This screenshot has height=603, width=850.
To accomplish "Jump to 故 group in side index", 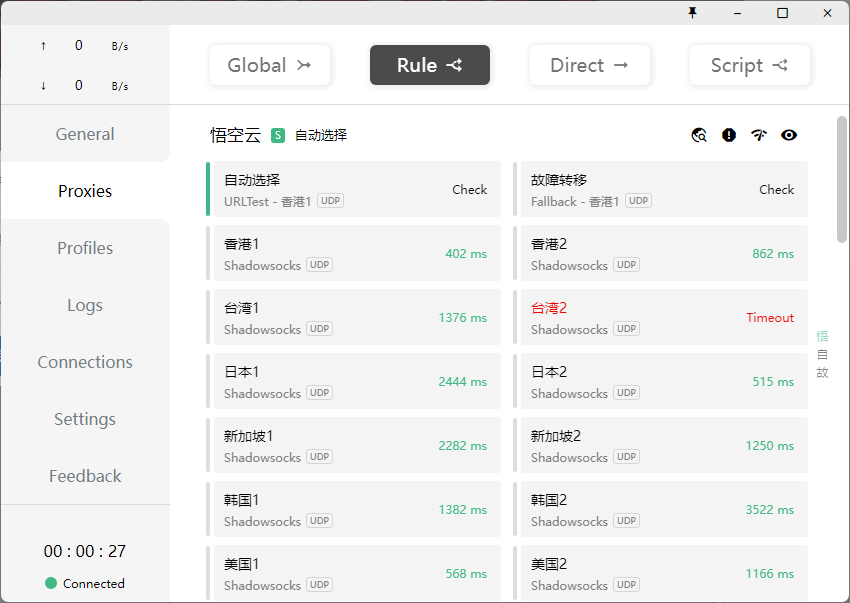I will click(822, 373).
